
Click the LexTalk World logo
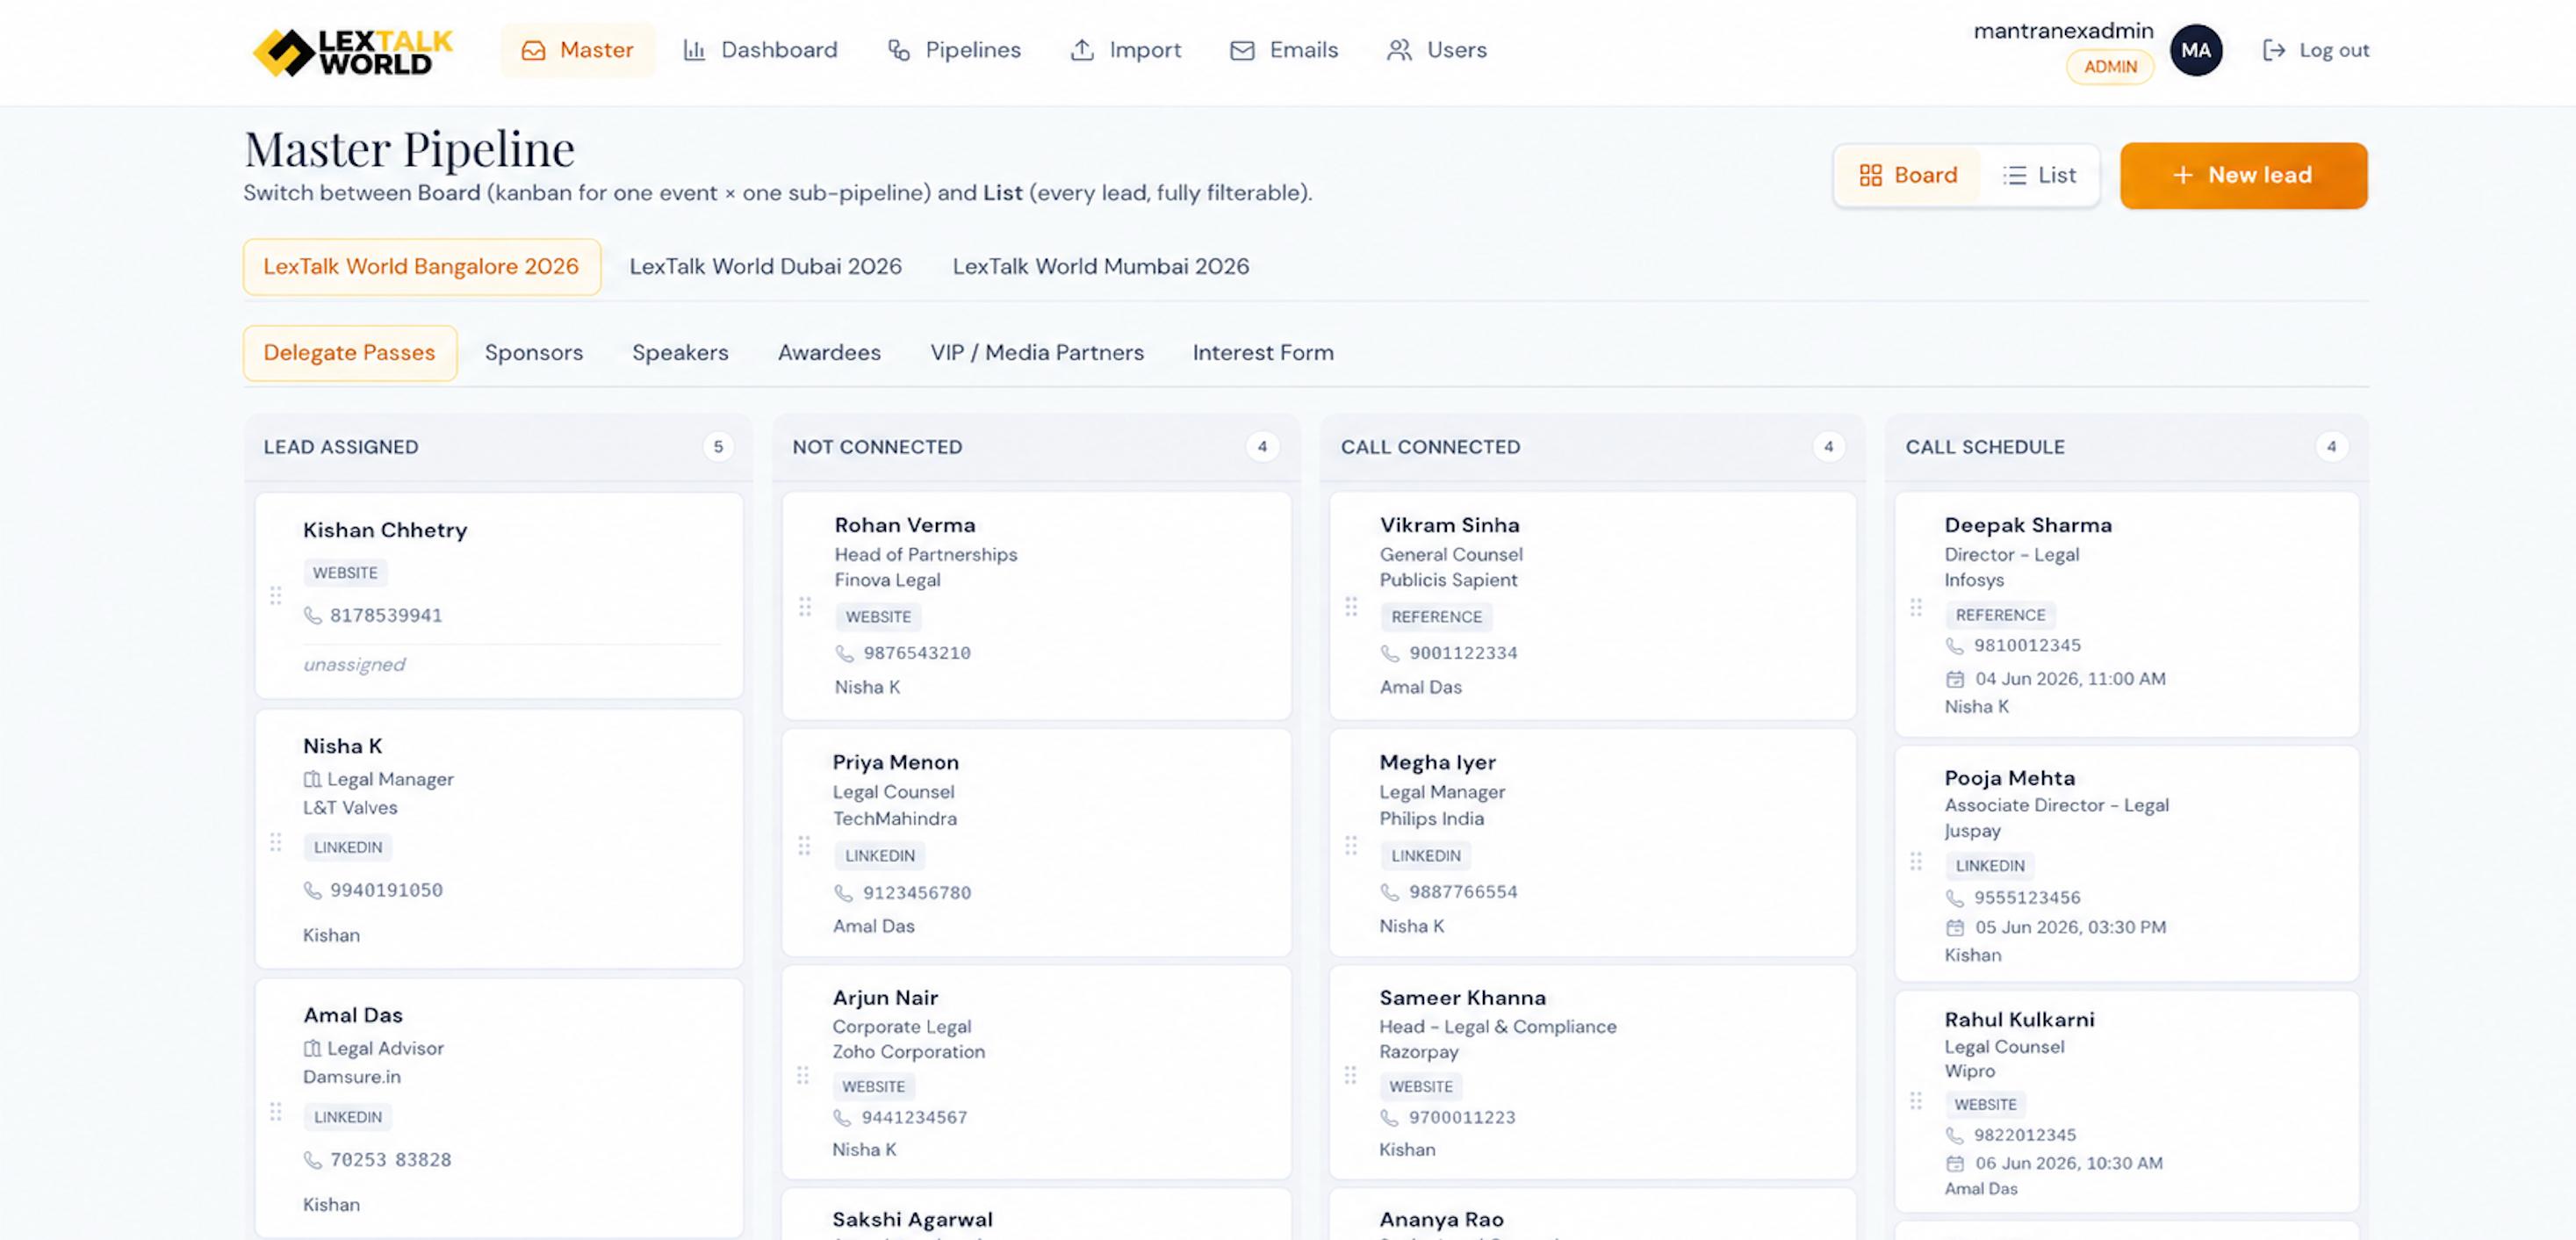[352, 51]
